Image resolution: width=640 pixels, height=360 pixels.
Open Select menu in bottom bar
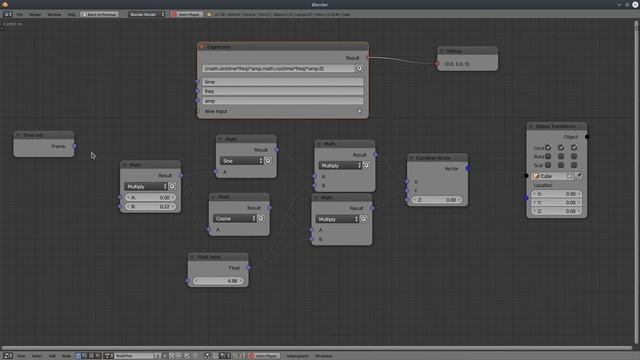pos(37,356)
